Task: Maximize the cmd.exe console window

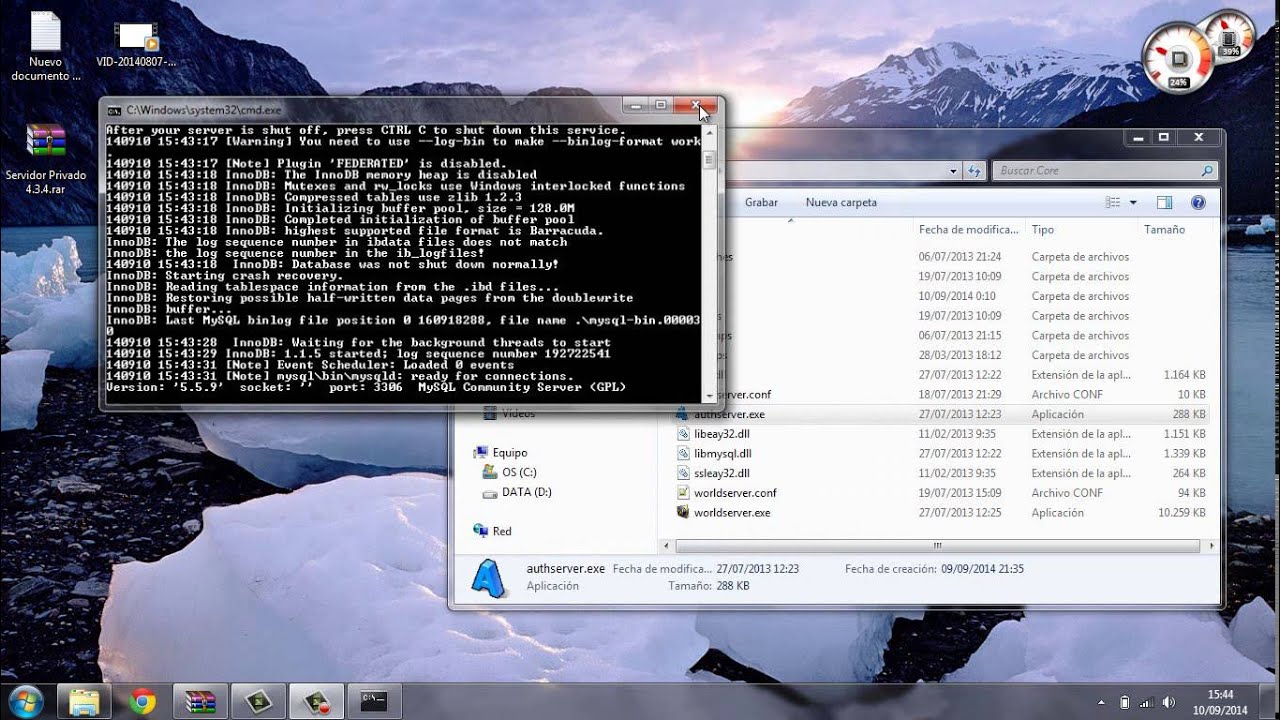Action: (x=660, y=105)
